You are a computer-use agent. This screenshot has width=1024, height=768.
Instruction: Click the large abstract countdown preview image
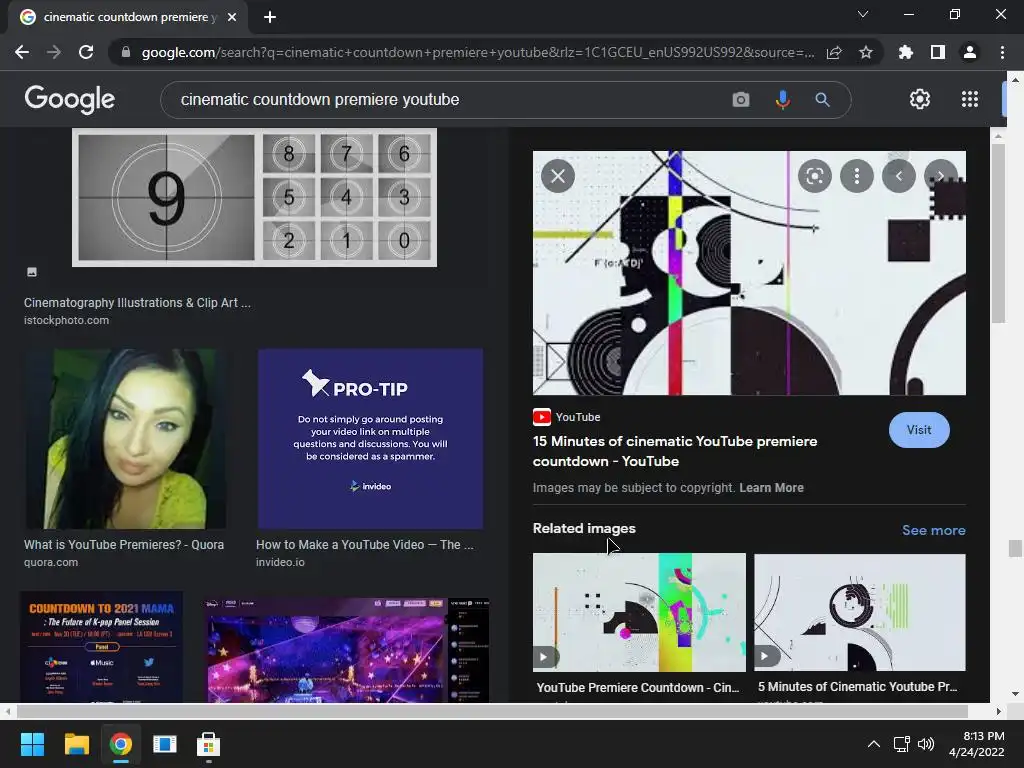[749, 273]
